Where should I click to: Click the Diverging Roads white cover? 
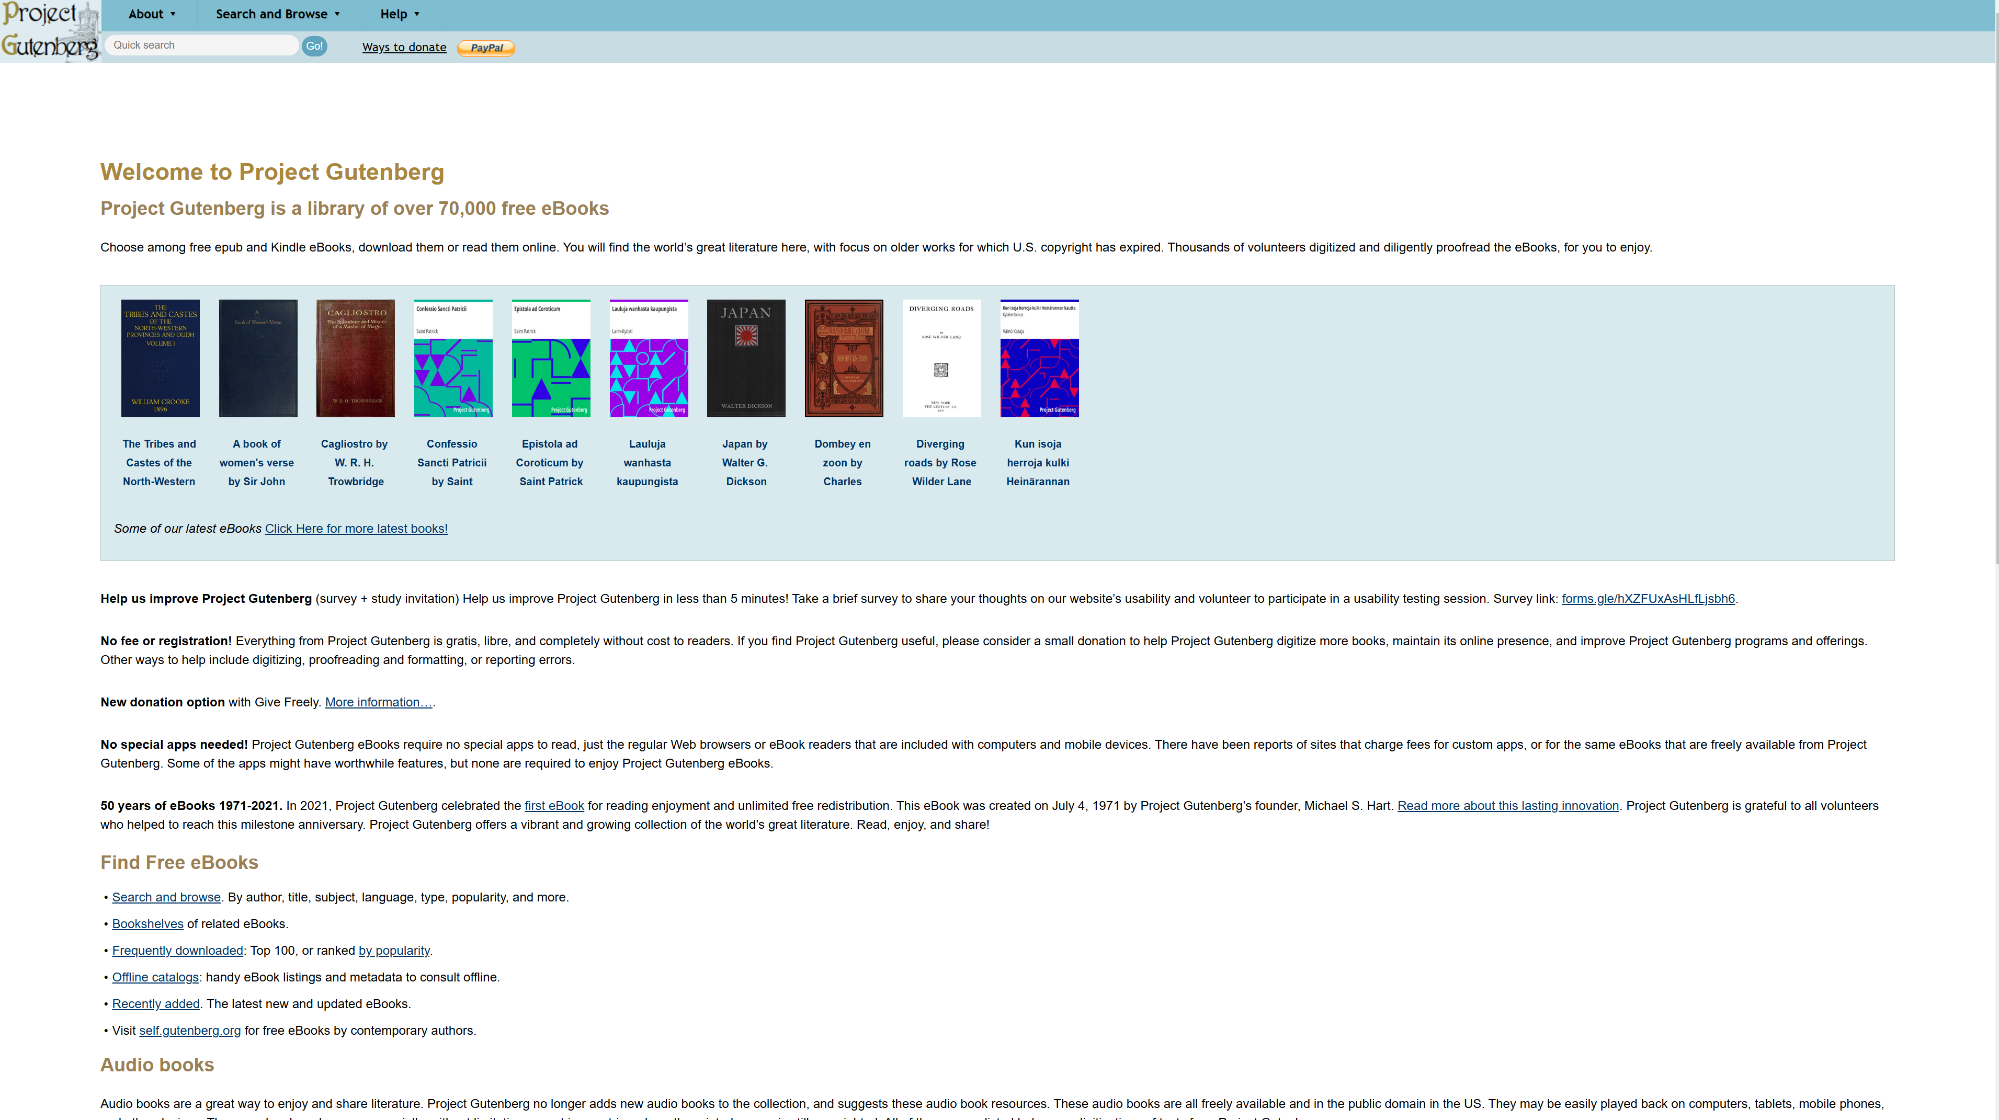941,358
